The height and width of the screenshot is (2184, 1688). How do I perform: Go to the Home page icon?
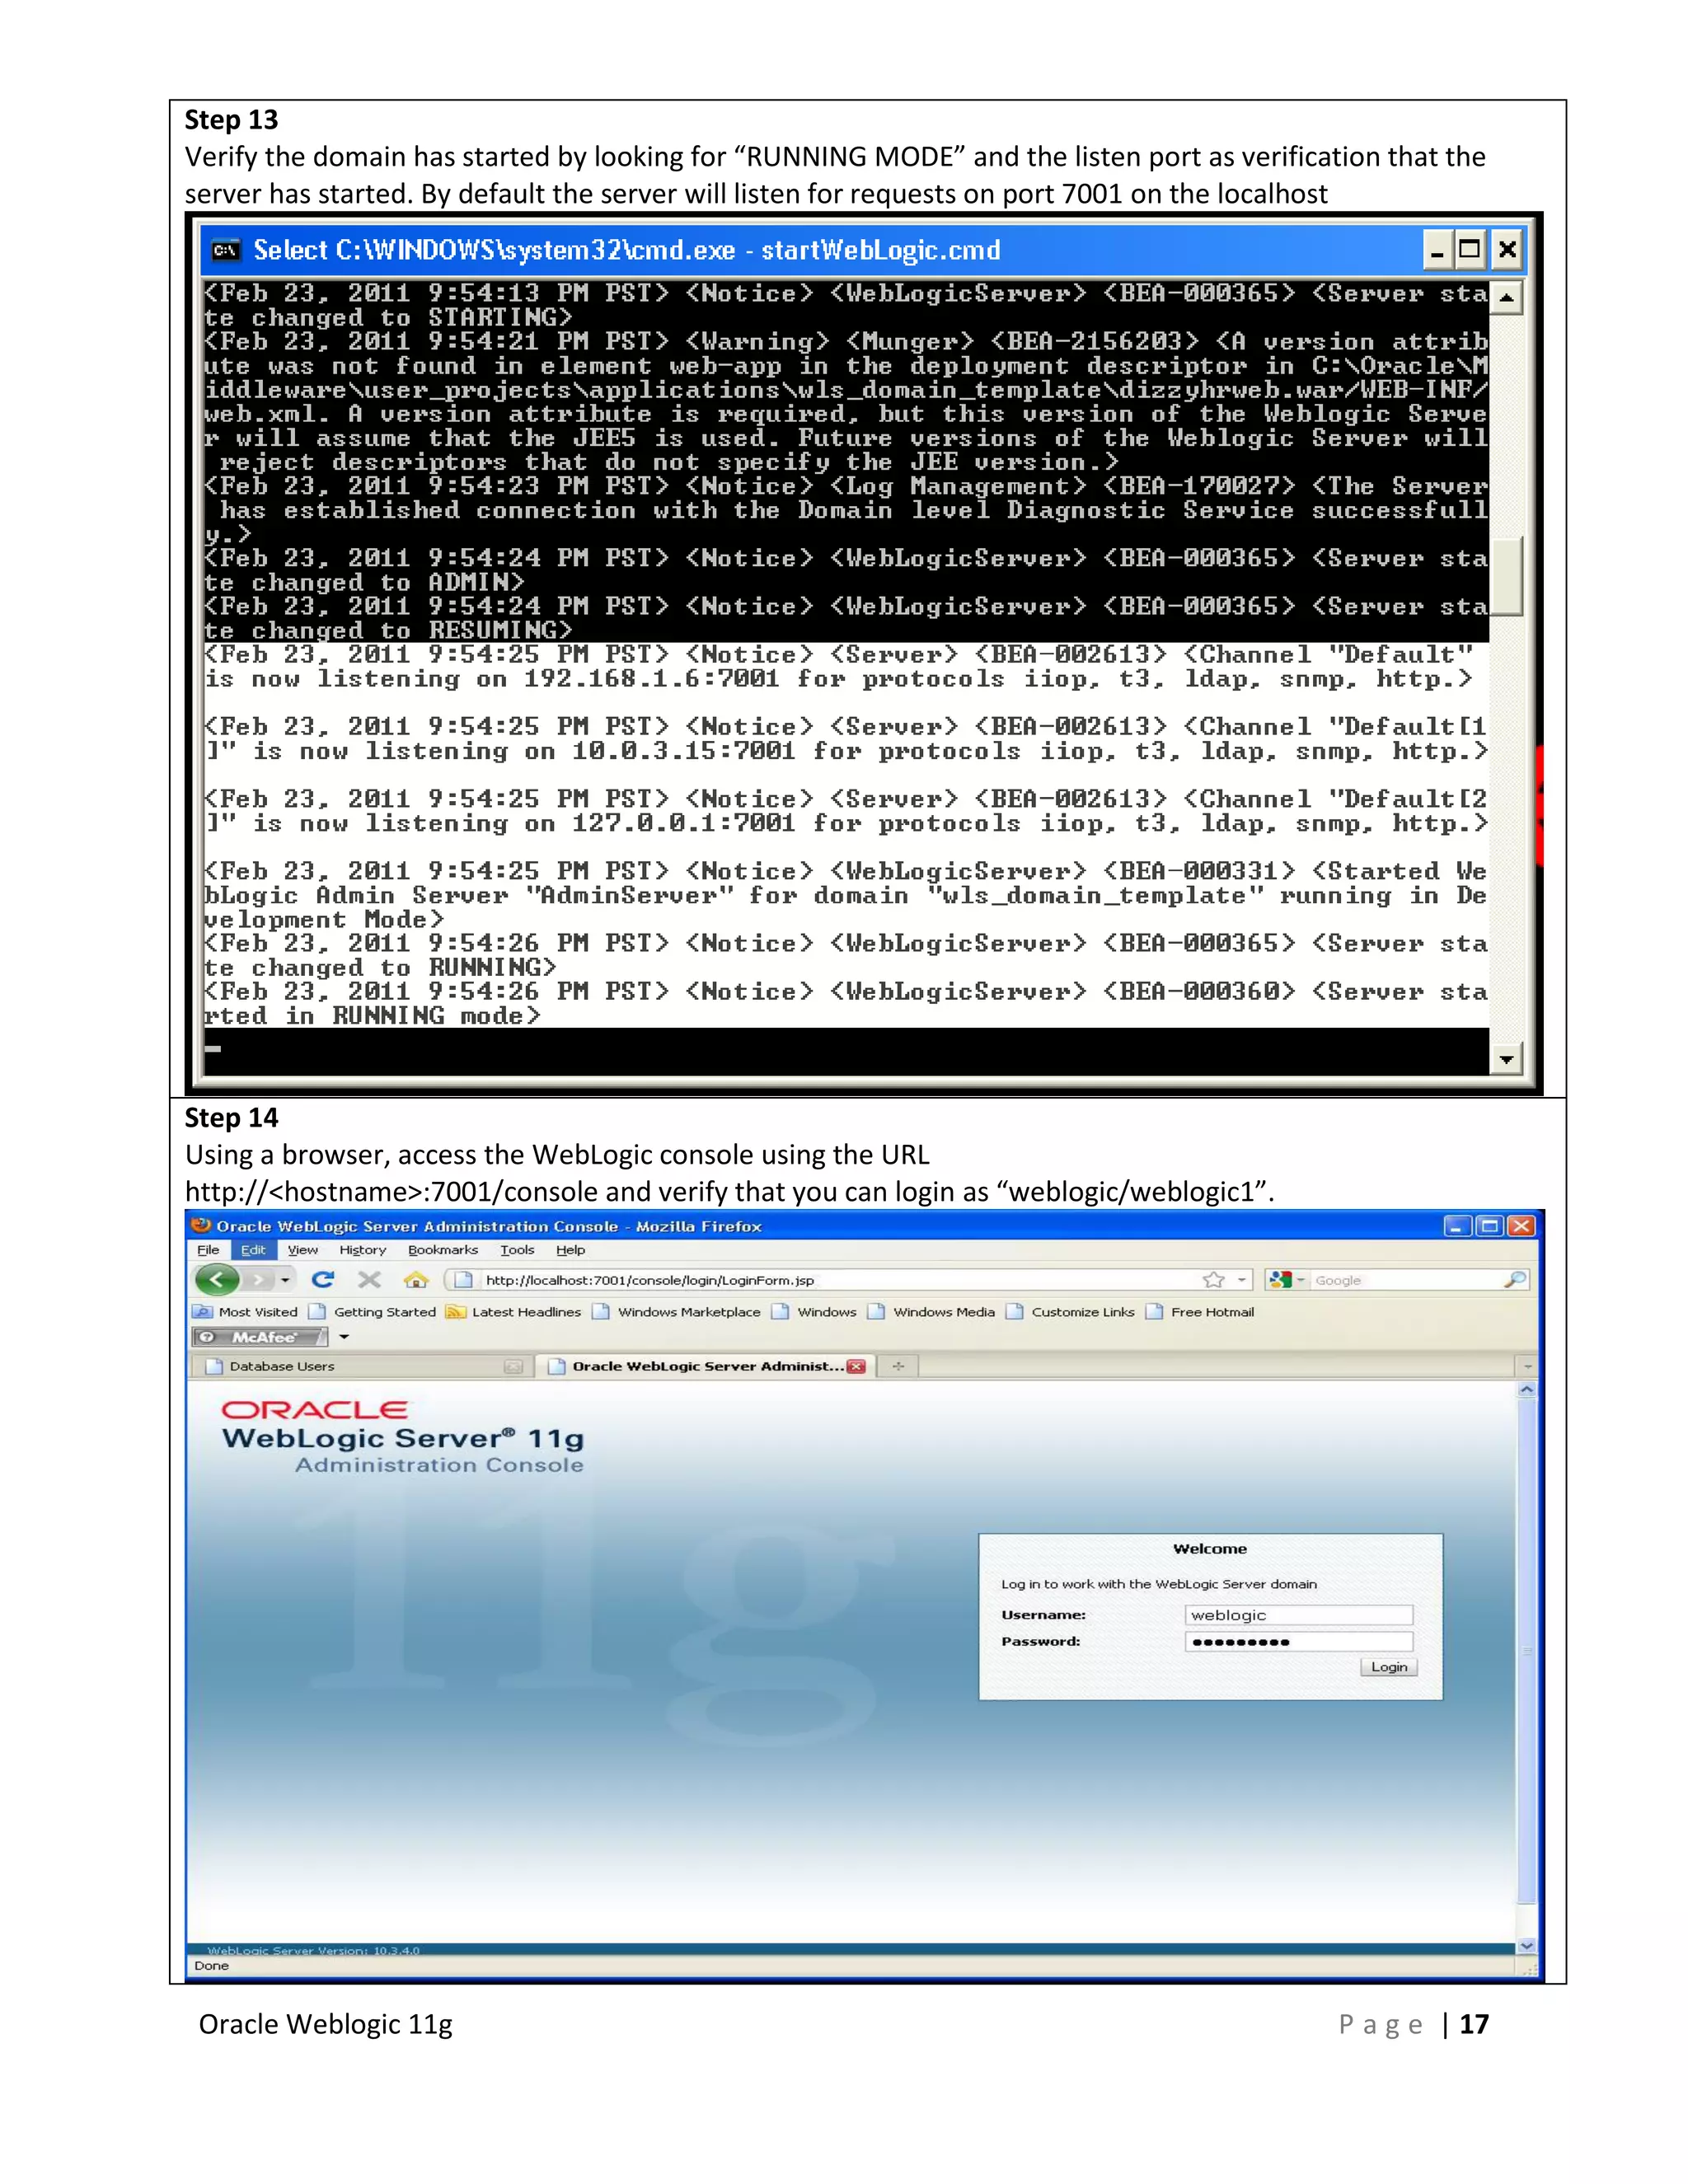pyautogui.click(x=416, y=1279)
